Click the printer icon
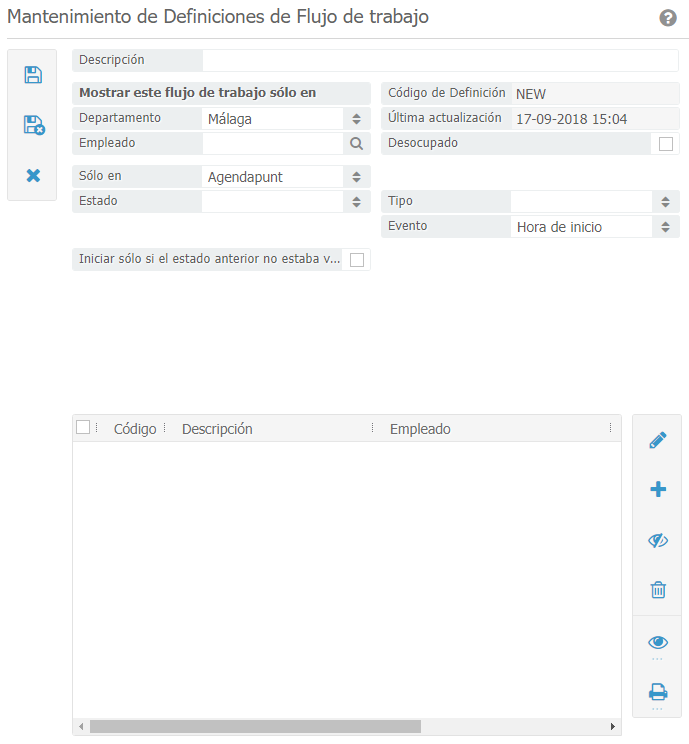689x744 pixels. 658,691
